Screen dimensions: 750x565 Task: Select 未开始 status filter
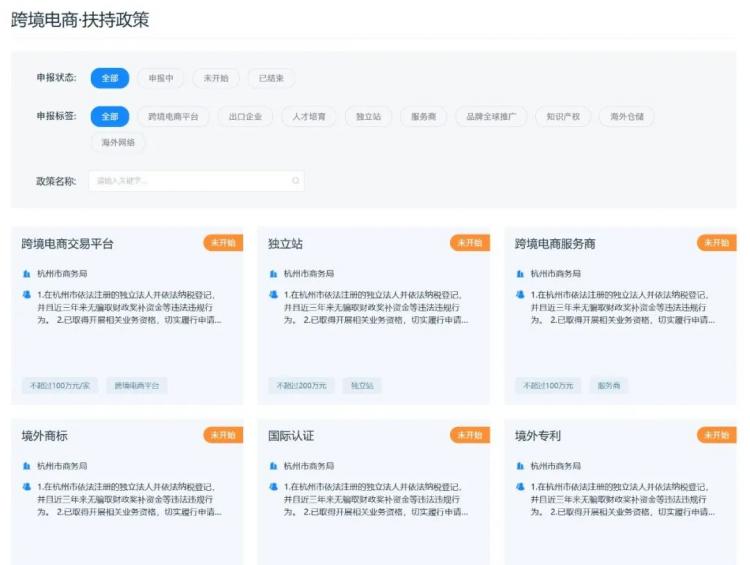pyautogui.click(x=216, y=78)
